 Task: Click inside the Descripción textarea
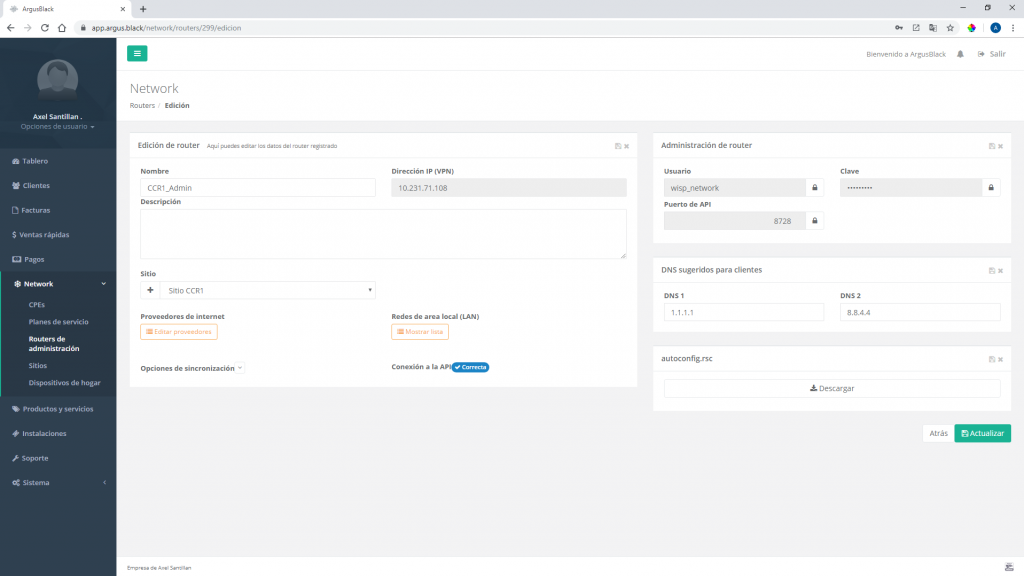coord(383,234)
